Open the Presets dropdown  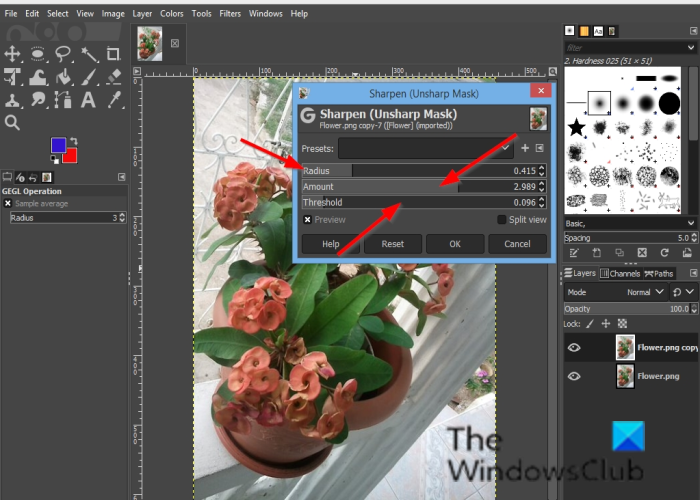click(x=426, y=148)
